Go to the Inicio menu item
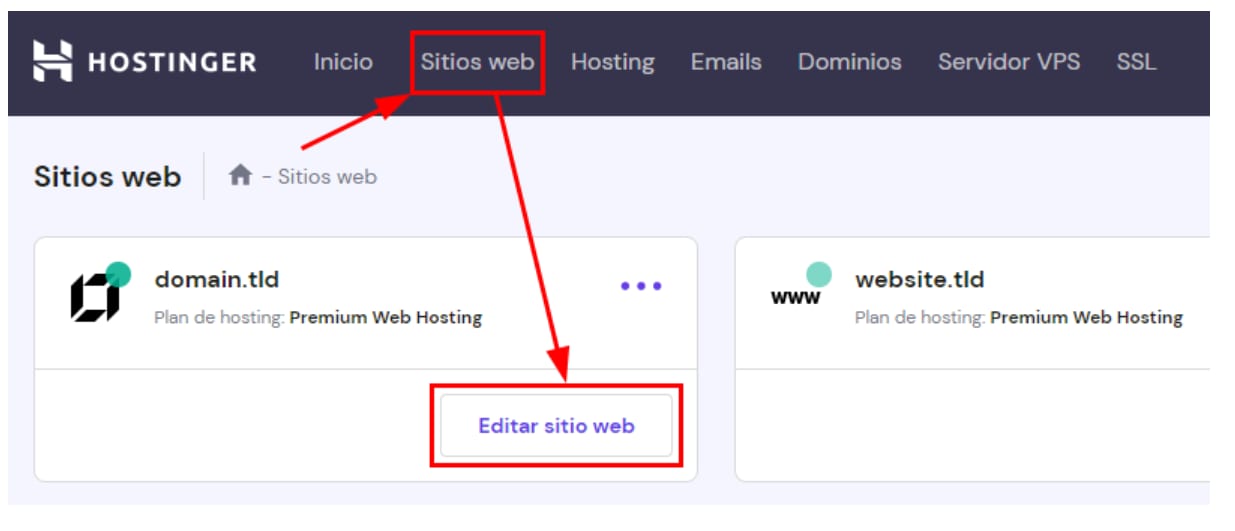Viewport: 1235px width, 531px height. (343, 62)
